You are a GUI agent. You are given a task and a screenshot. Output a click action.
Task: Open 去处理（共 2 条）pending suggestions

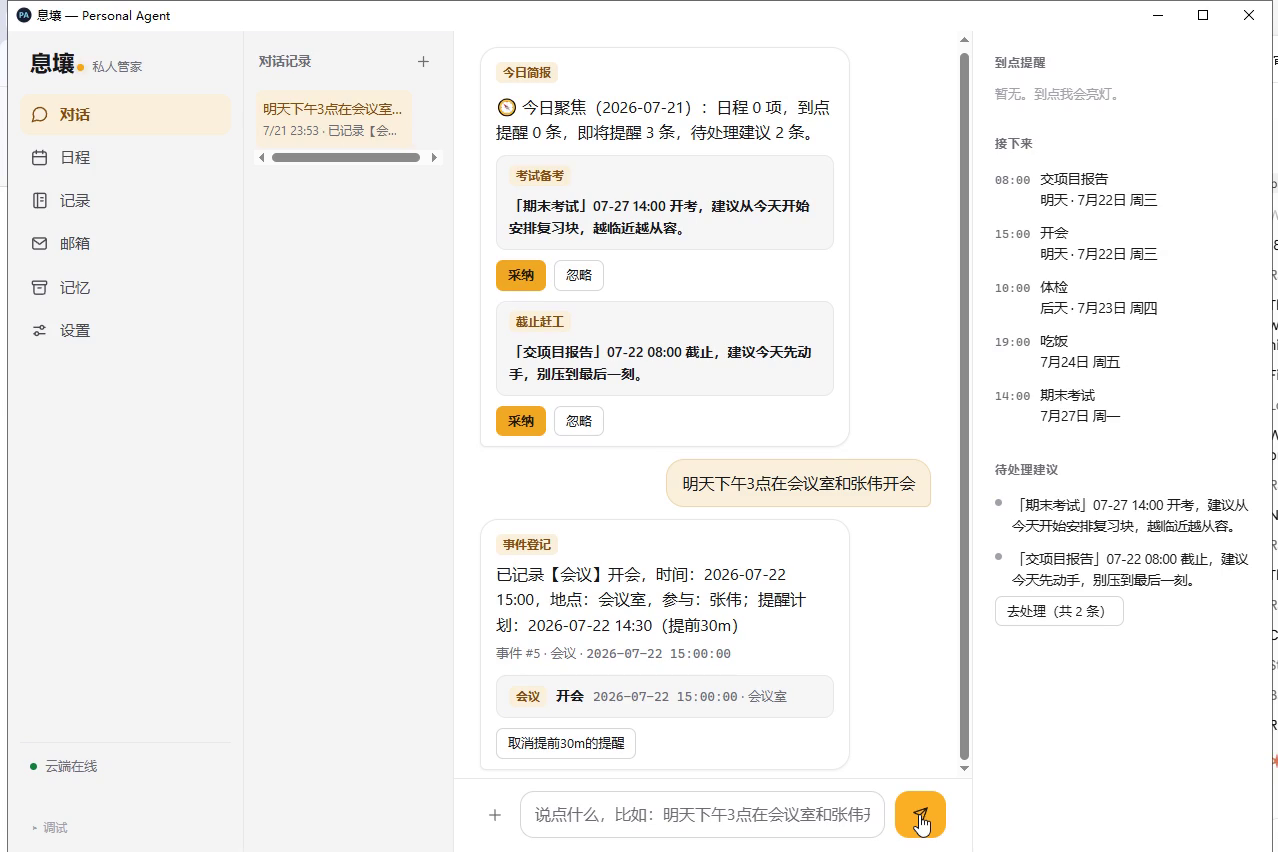[x=1059, y=612]
